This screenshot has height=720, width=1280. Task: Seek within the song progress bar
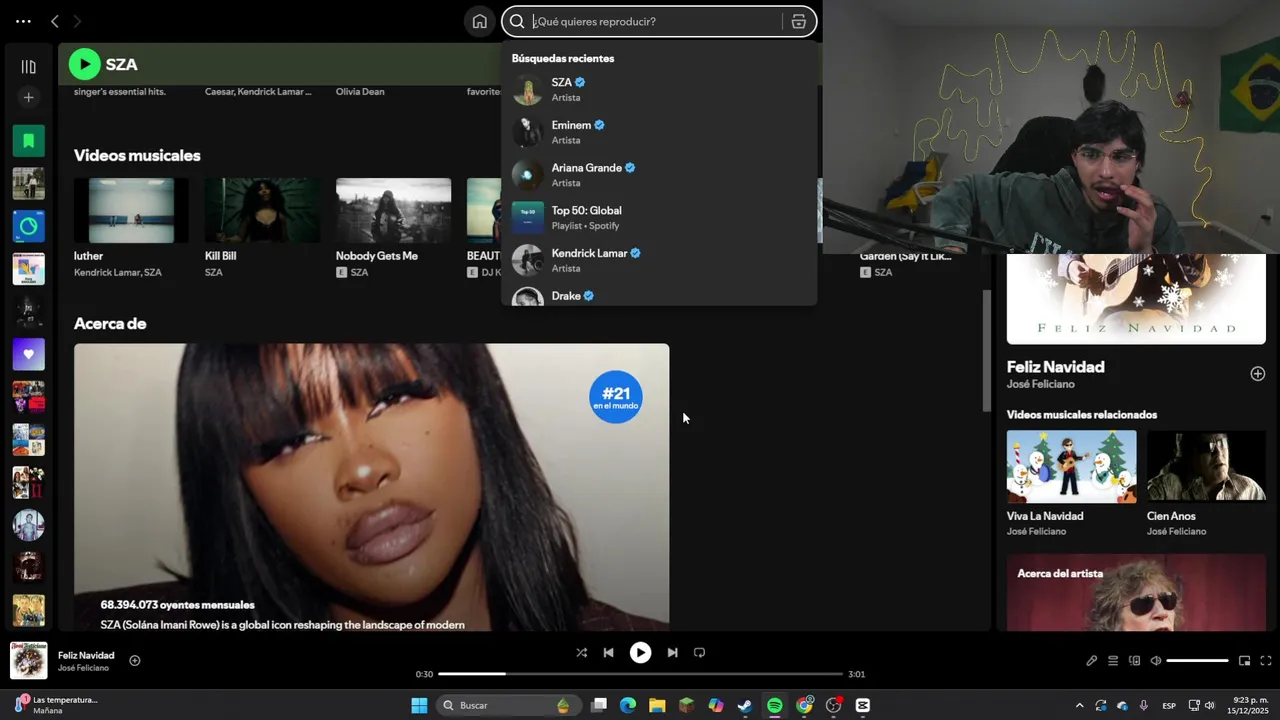point(640,674)
